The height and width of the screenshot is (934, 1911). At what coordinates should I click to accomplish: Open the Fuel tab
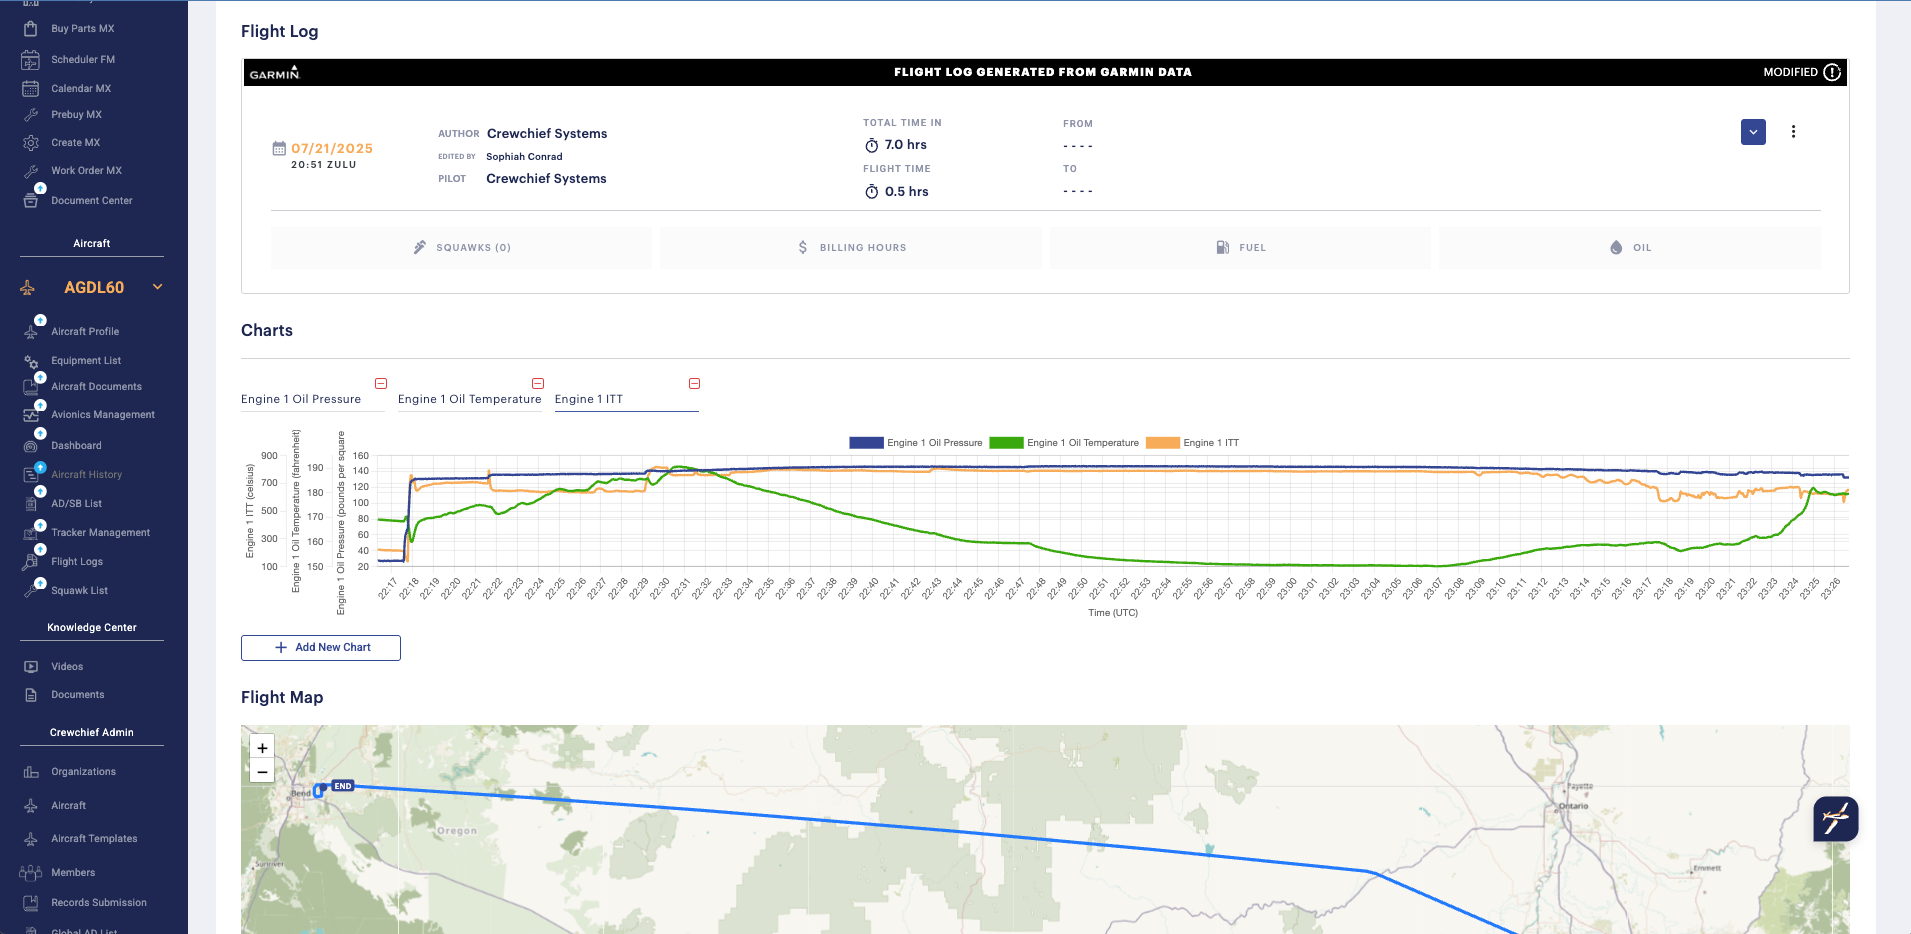point(1240,248)
